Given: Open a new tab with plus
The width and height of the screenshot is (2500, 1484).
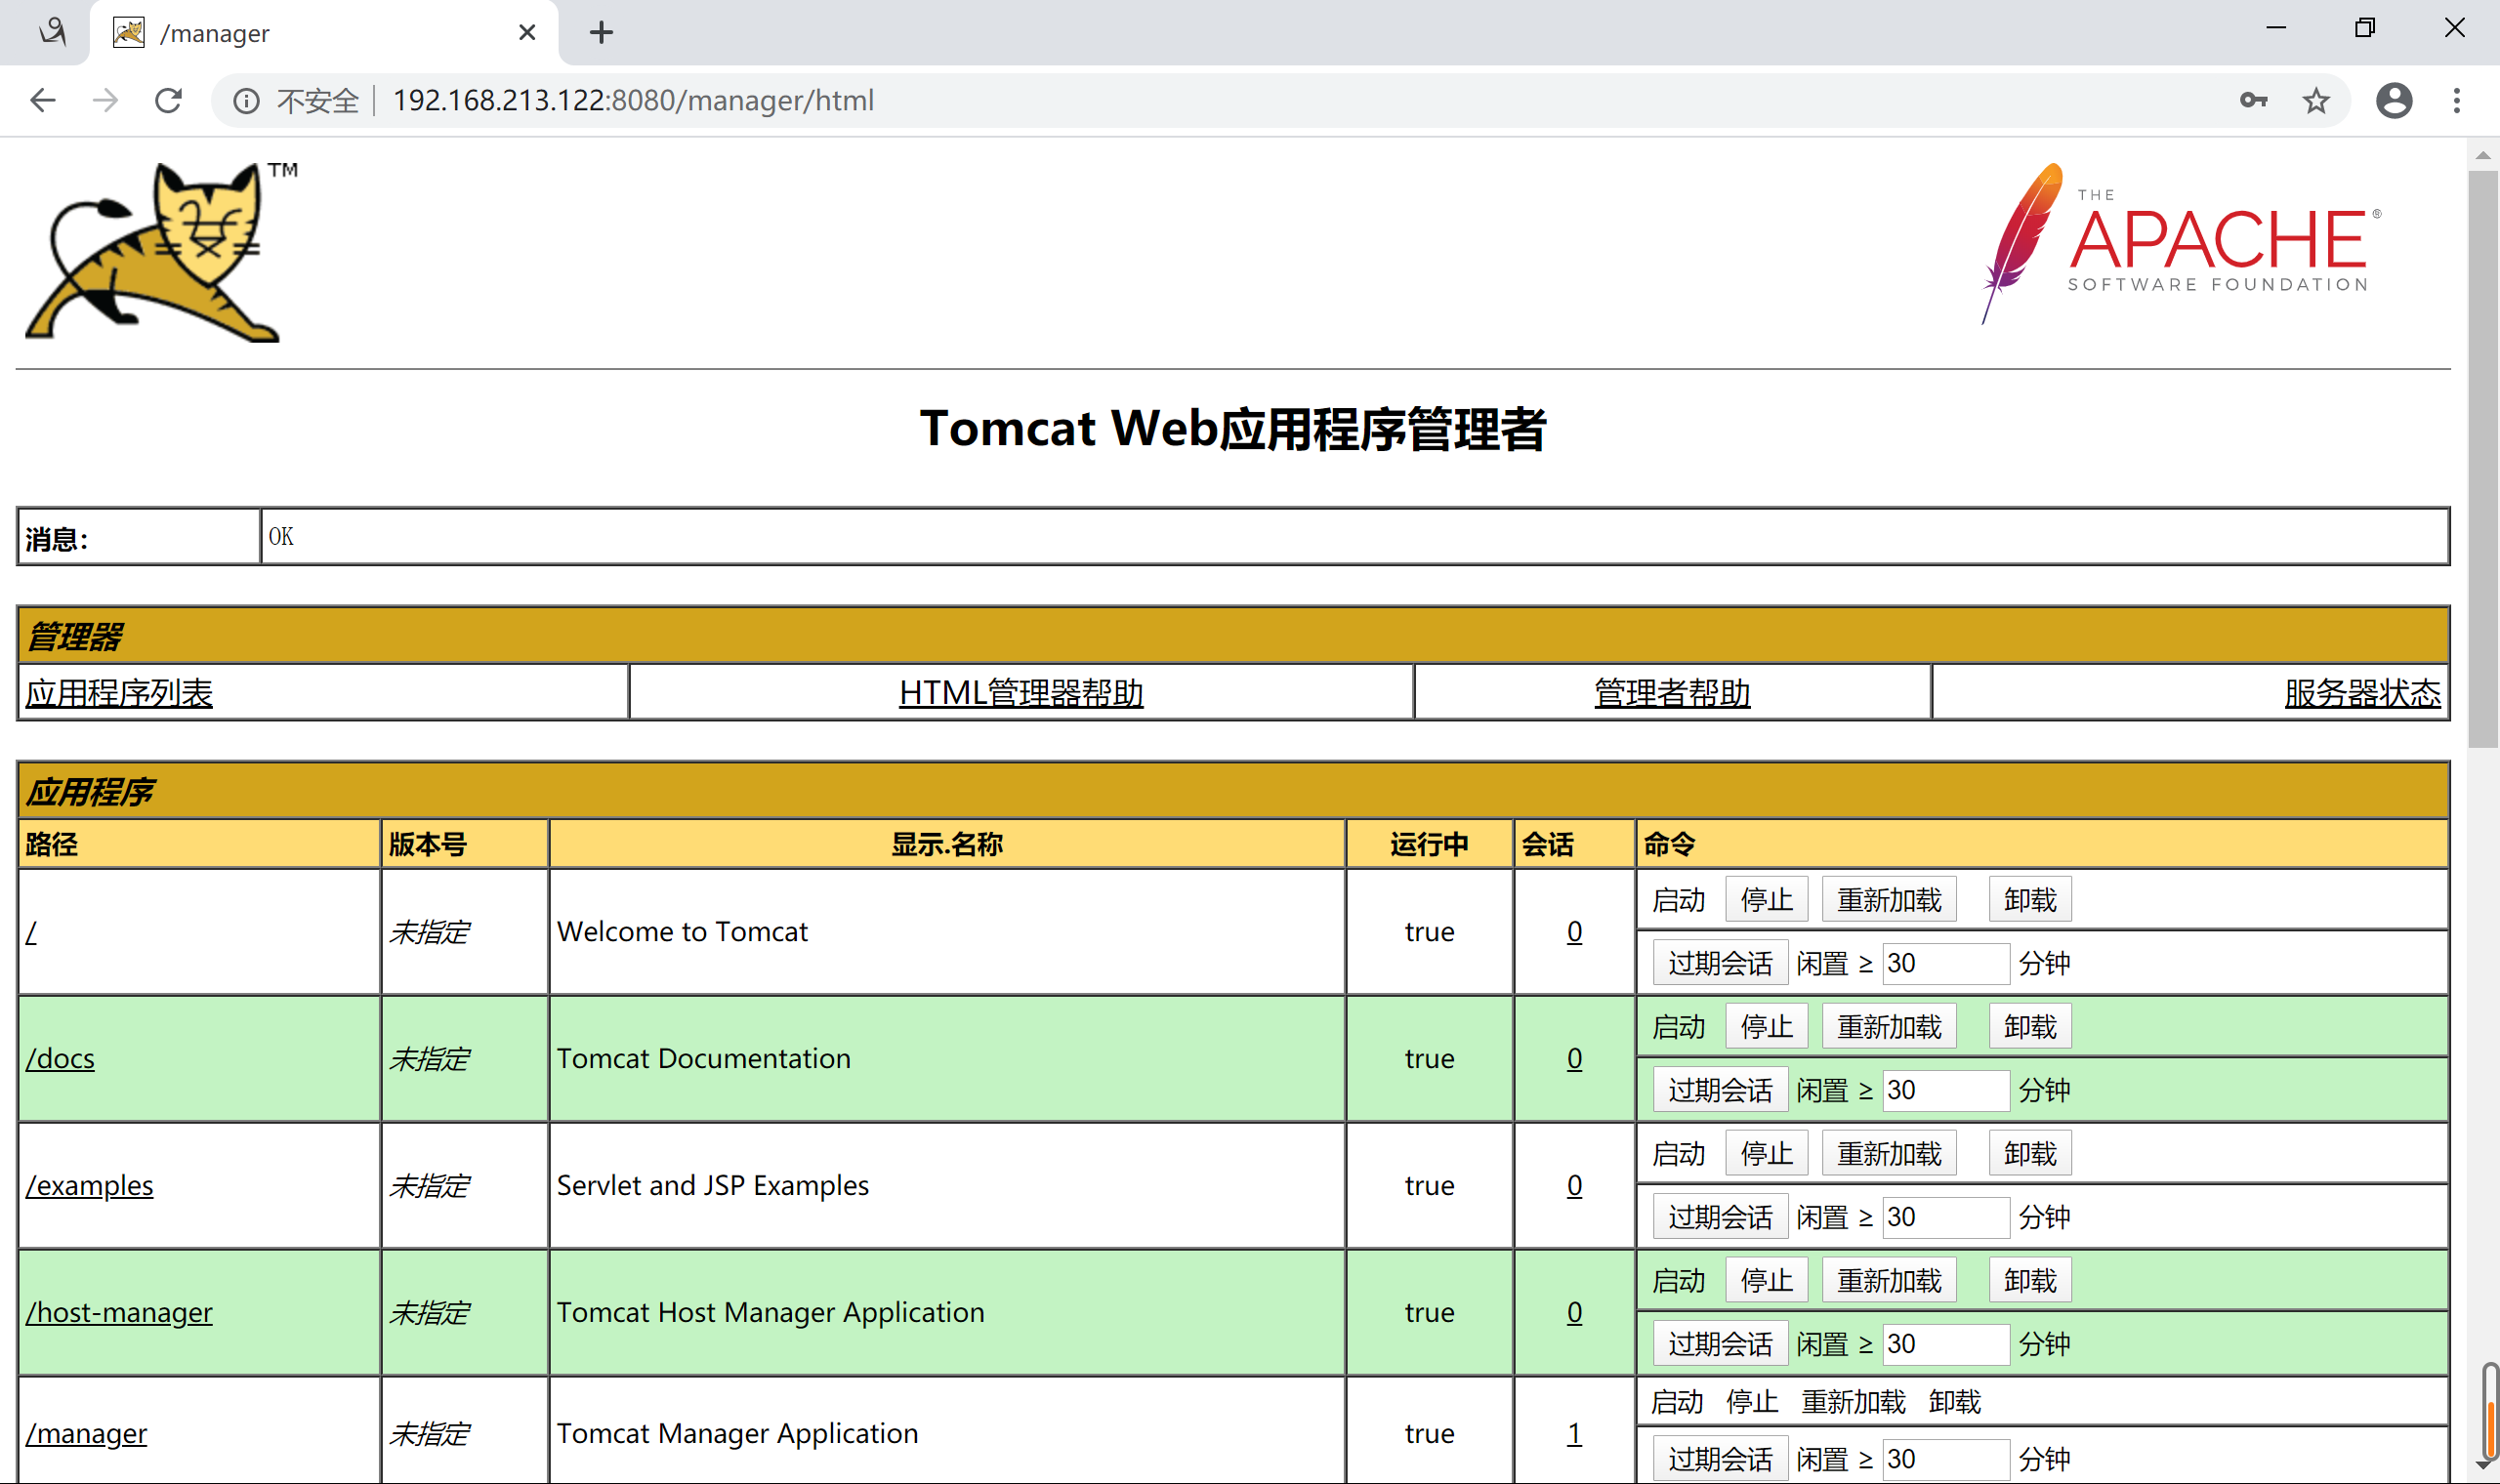Looking at the screenshot, I should pos(601,33).
